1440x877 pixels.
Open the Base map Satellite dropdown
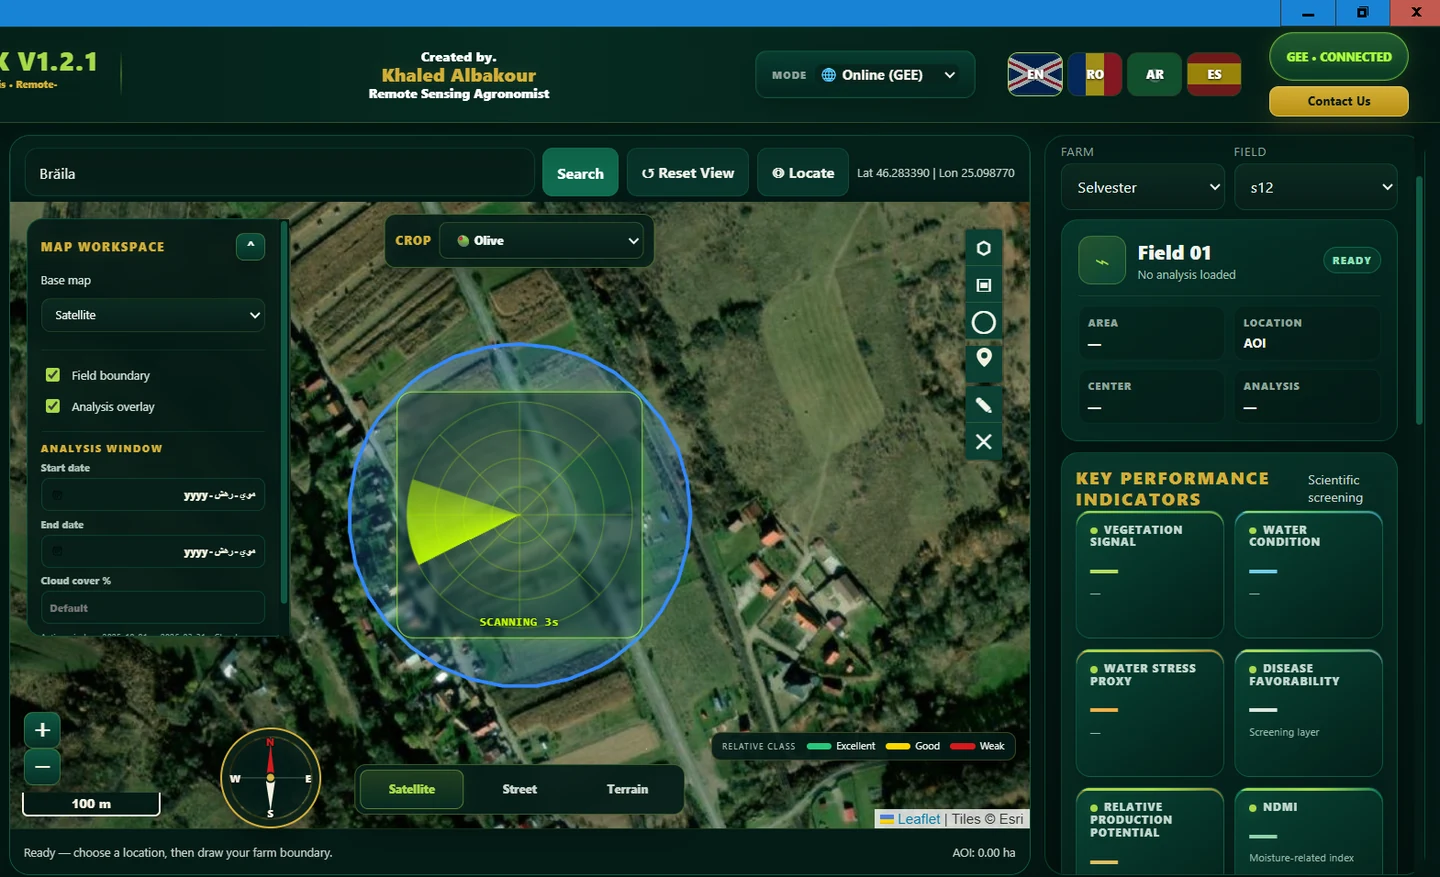coord(153,315)
